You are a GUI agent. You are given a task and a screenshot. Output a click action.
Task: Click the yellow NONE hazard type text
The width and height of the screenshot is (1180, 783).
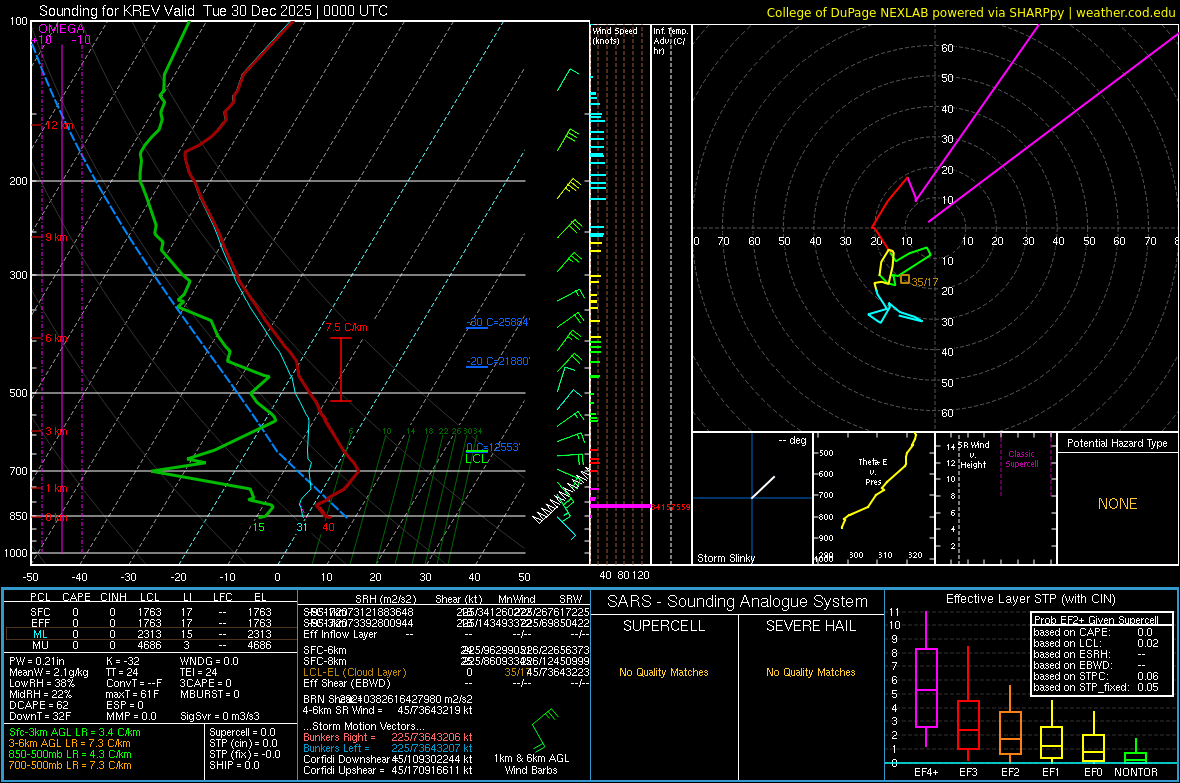1118,504
